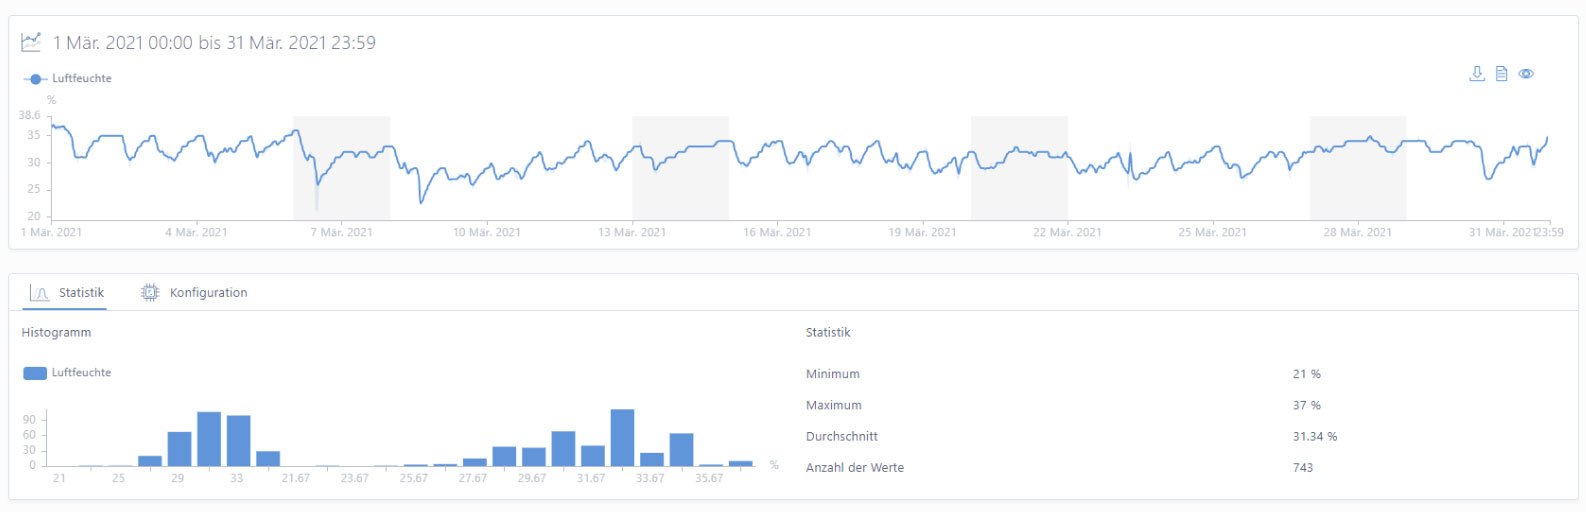Click the Luftfeuchte histogram legend color swatch
This screenshot has width=1586, height=512.
(35, 373)
